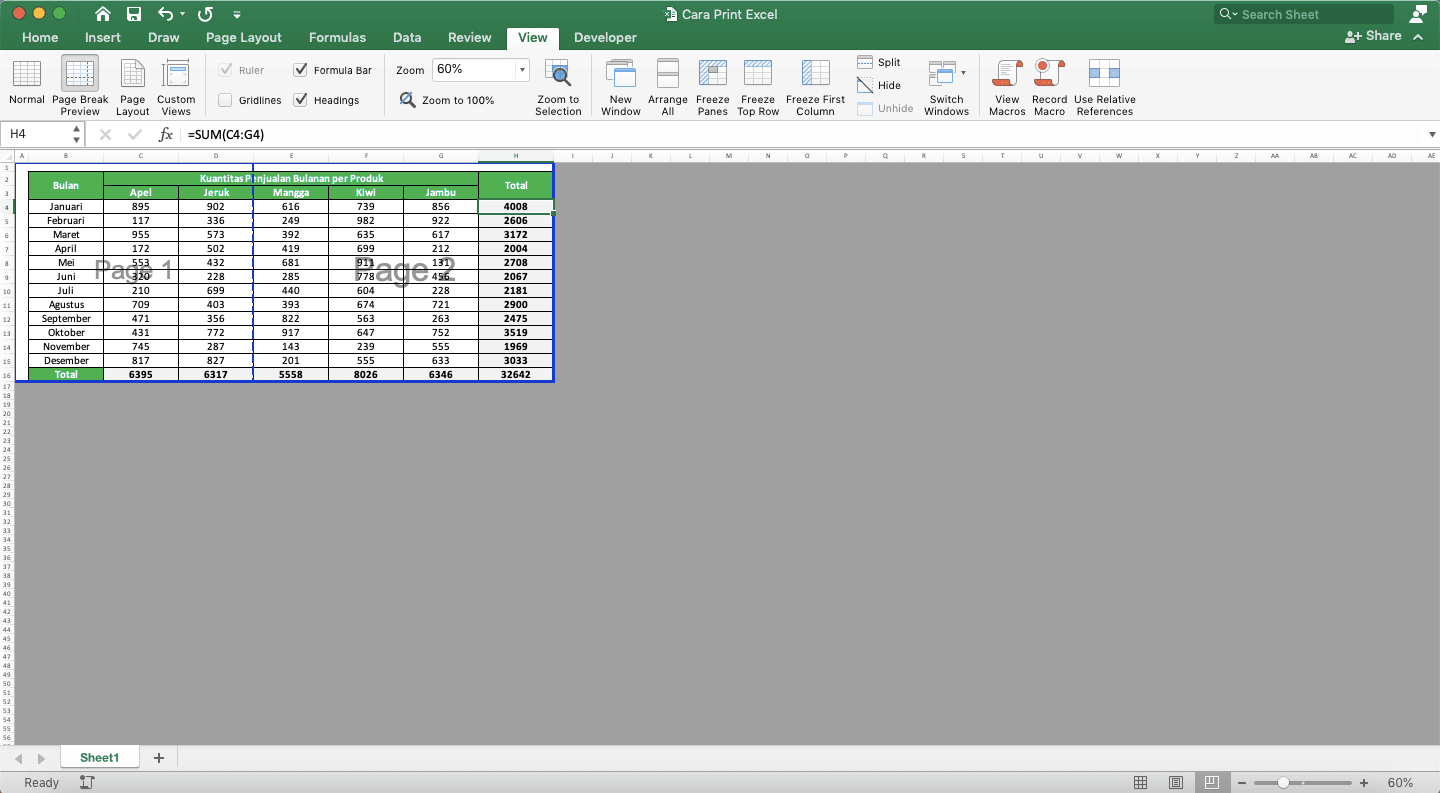Select the Januari cell
The image size is (1440, 793).
[66, 207]
